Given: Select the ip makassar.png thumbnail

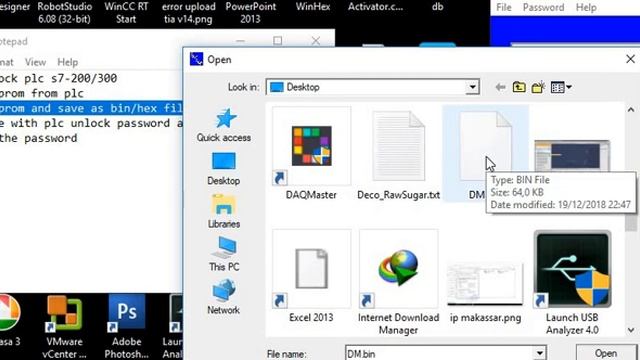Looking at the screenshot, I should click(485, 284).
